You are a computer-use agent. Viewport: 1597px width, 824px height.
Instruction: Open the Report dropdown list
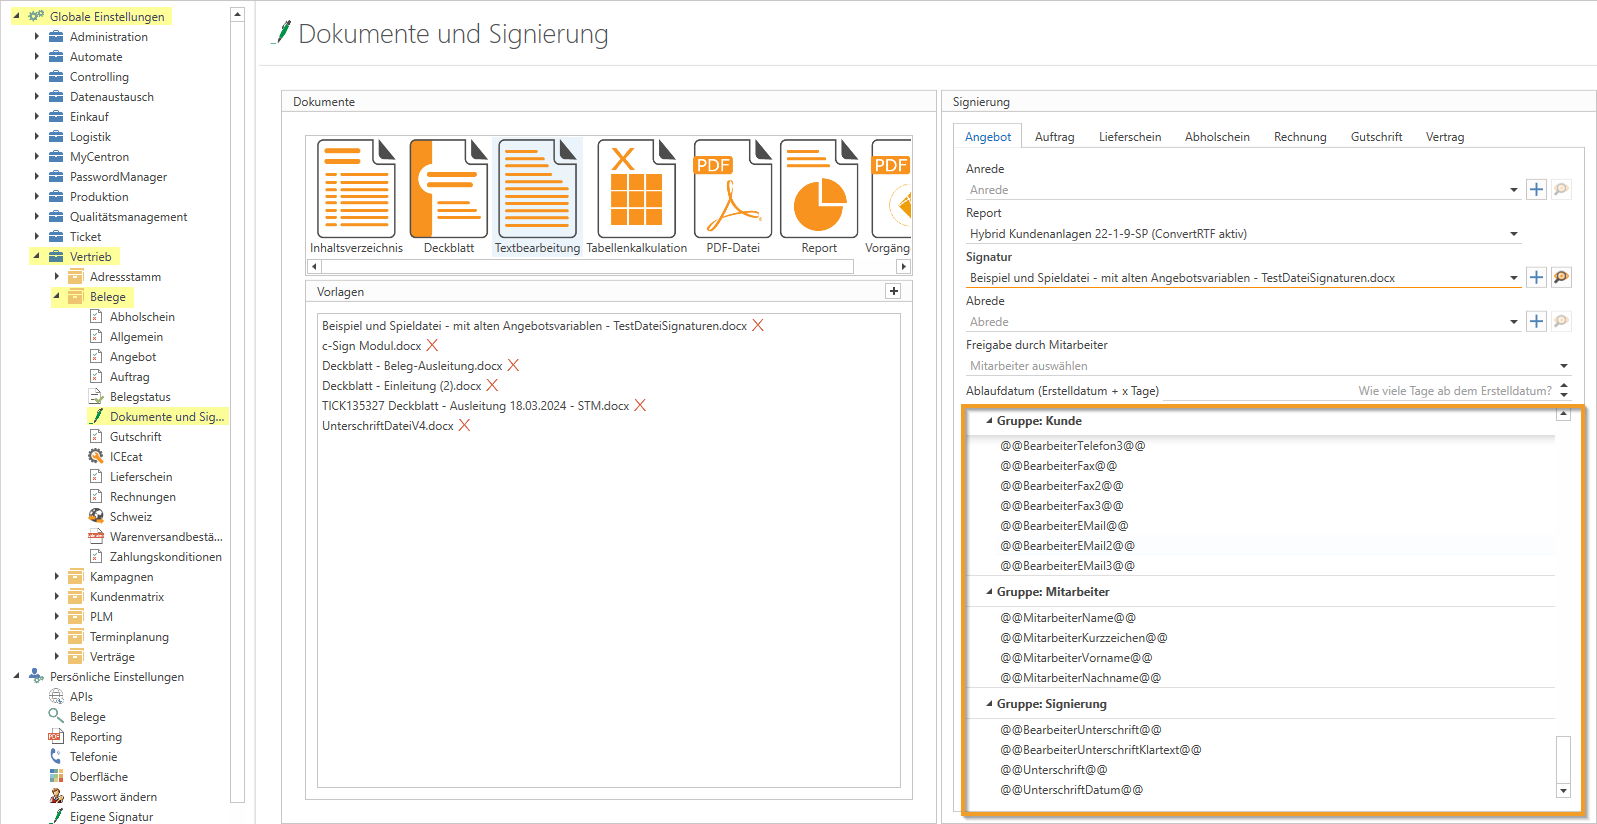(1513, 234)
